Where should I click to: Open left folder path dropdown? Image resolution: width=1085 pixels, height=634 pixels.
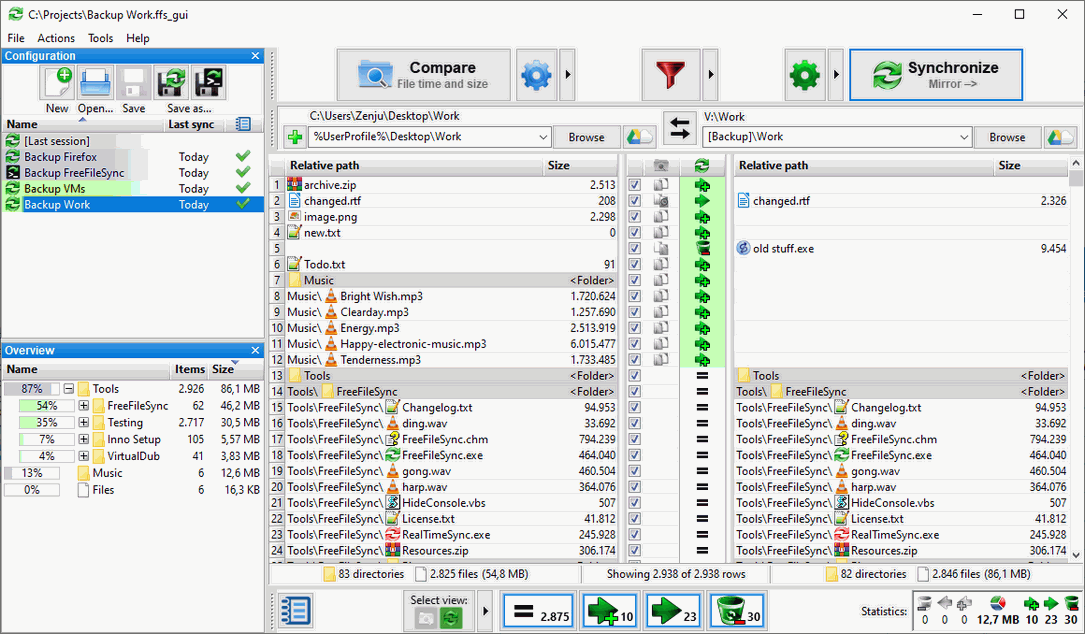coord(543,137)
